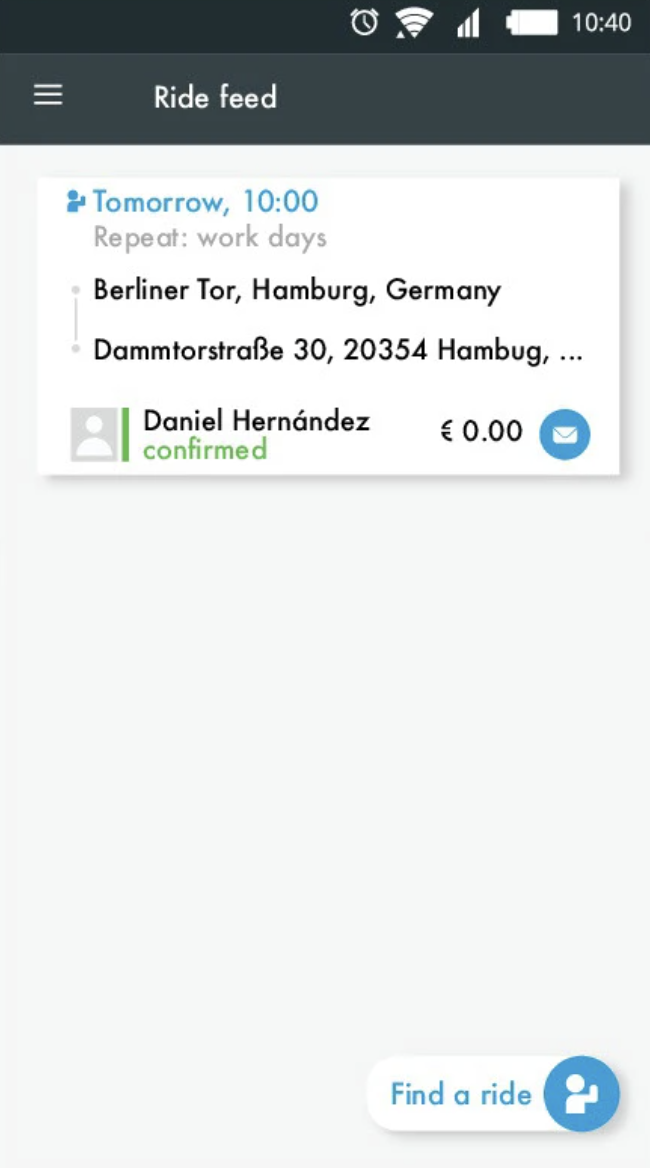This screenshot has height=1168, width=650.
Task: Tap the route line between addresses
Action: pyautogui.click(x=76, y=320)
